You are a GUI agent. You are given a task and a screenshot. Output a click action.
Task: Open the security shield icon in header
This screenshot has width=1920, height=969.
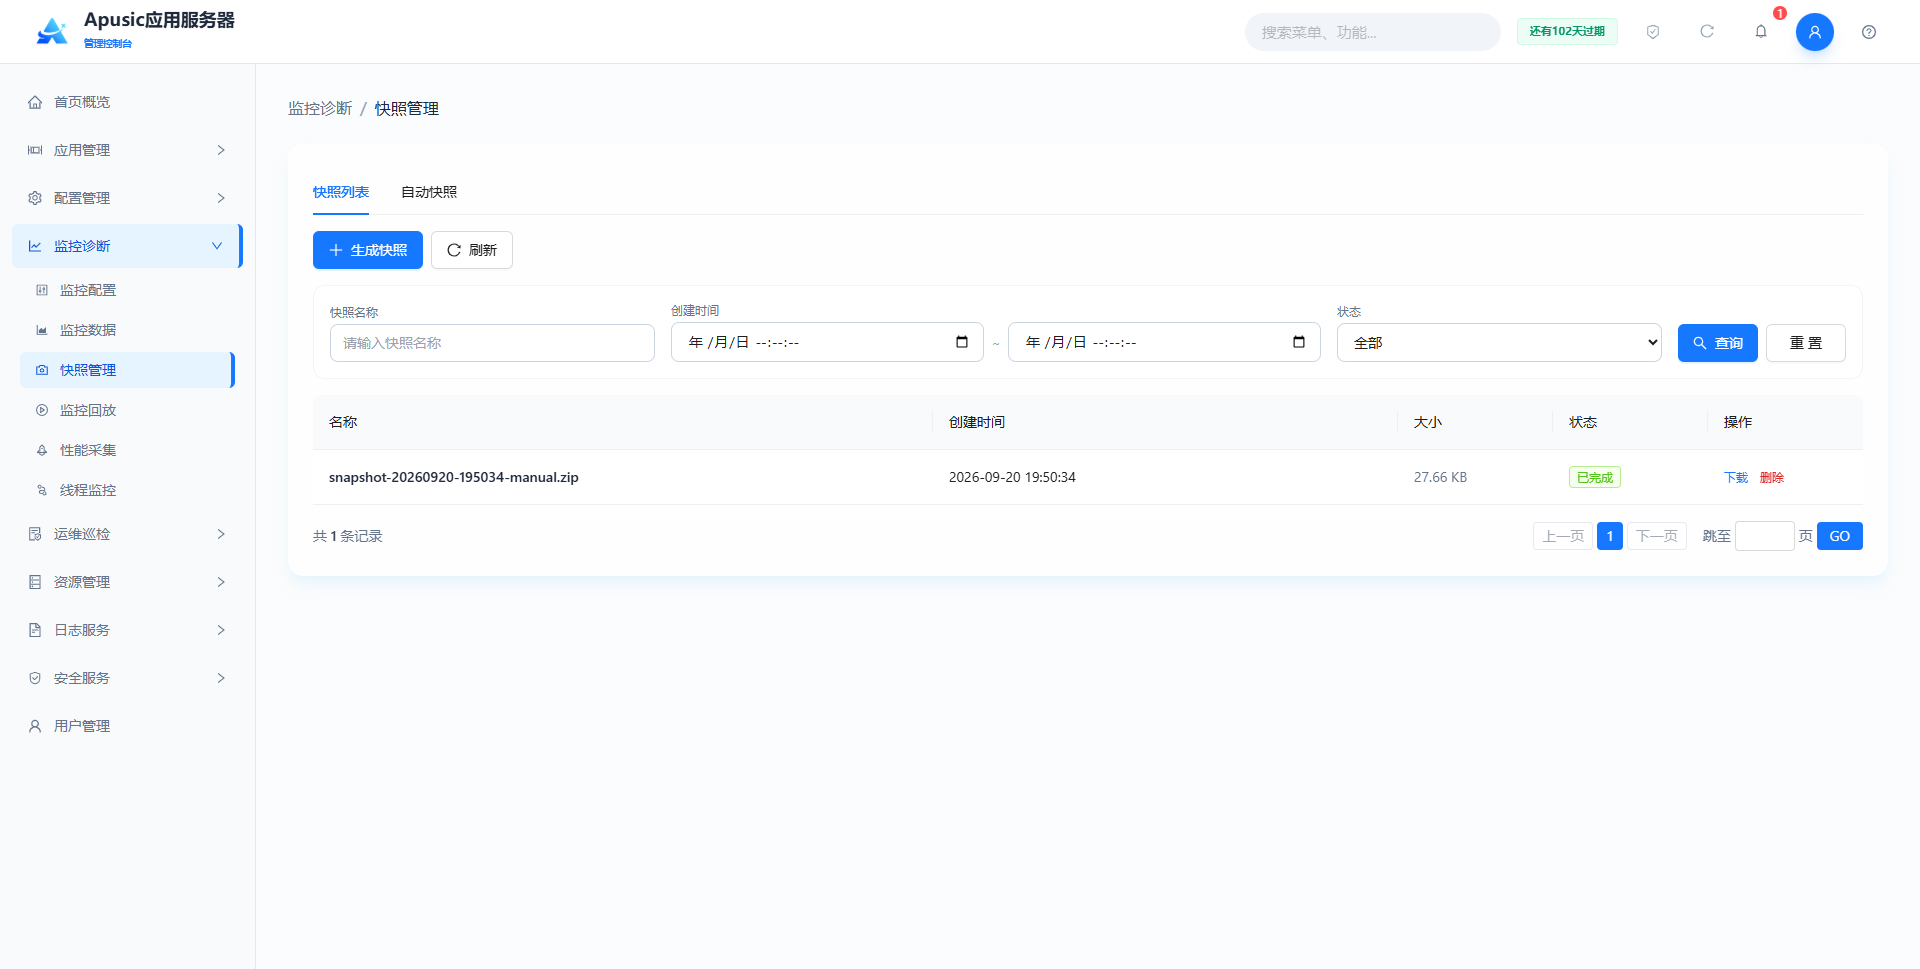point(1653,32)
